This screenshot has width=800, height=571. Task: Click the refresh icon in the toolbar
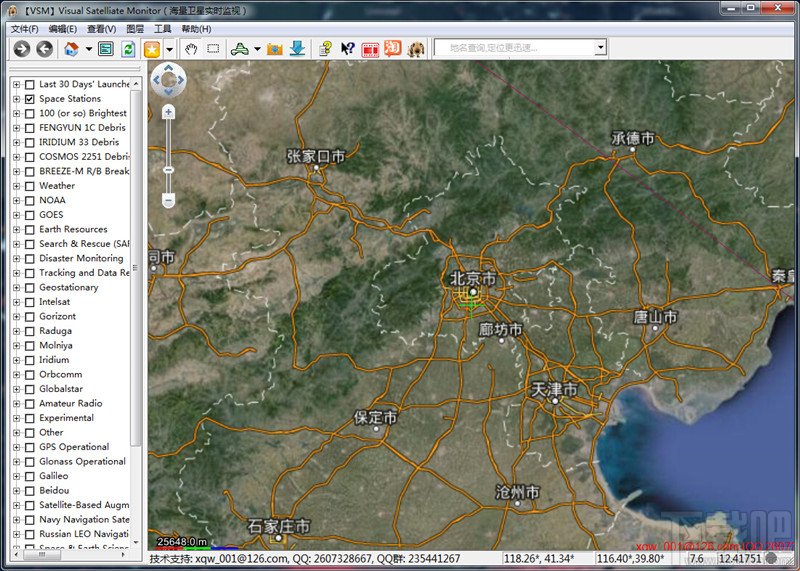tap(128, 49)
